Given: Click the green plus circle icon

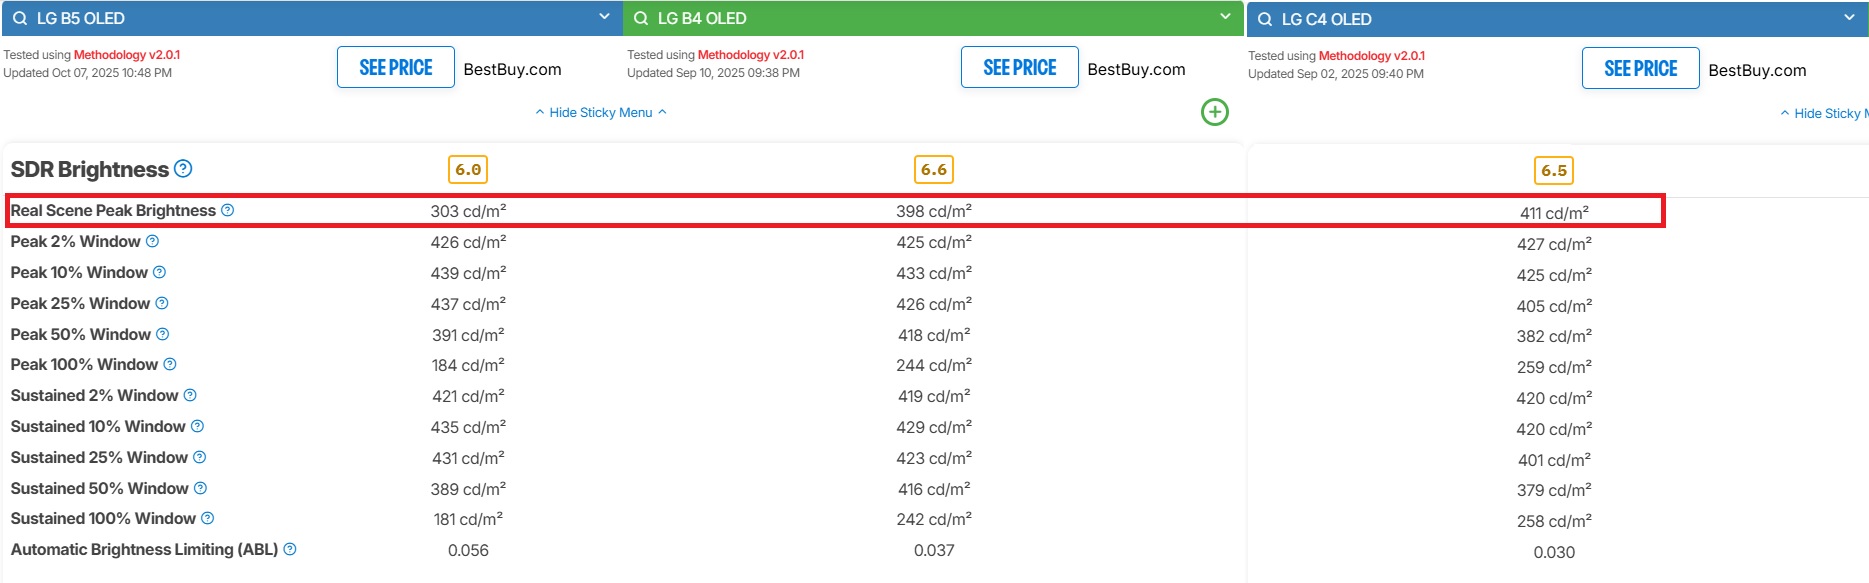Looking at the screenshot, I should 1214,112.
